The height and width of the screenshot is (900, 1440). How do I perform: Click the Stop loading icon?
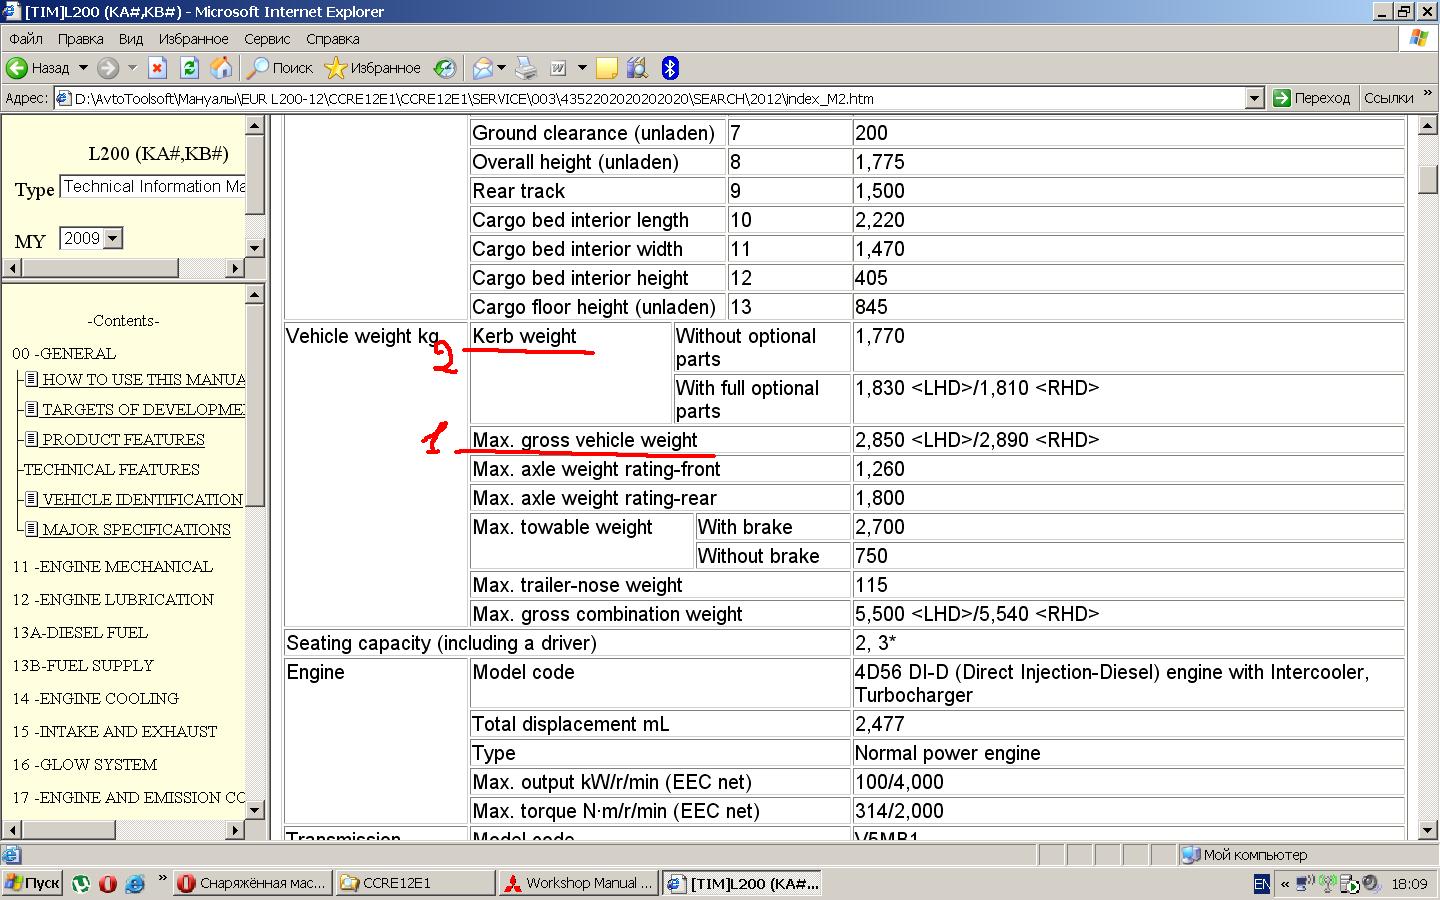point(157,68)
